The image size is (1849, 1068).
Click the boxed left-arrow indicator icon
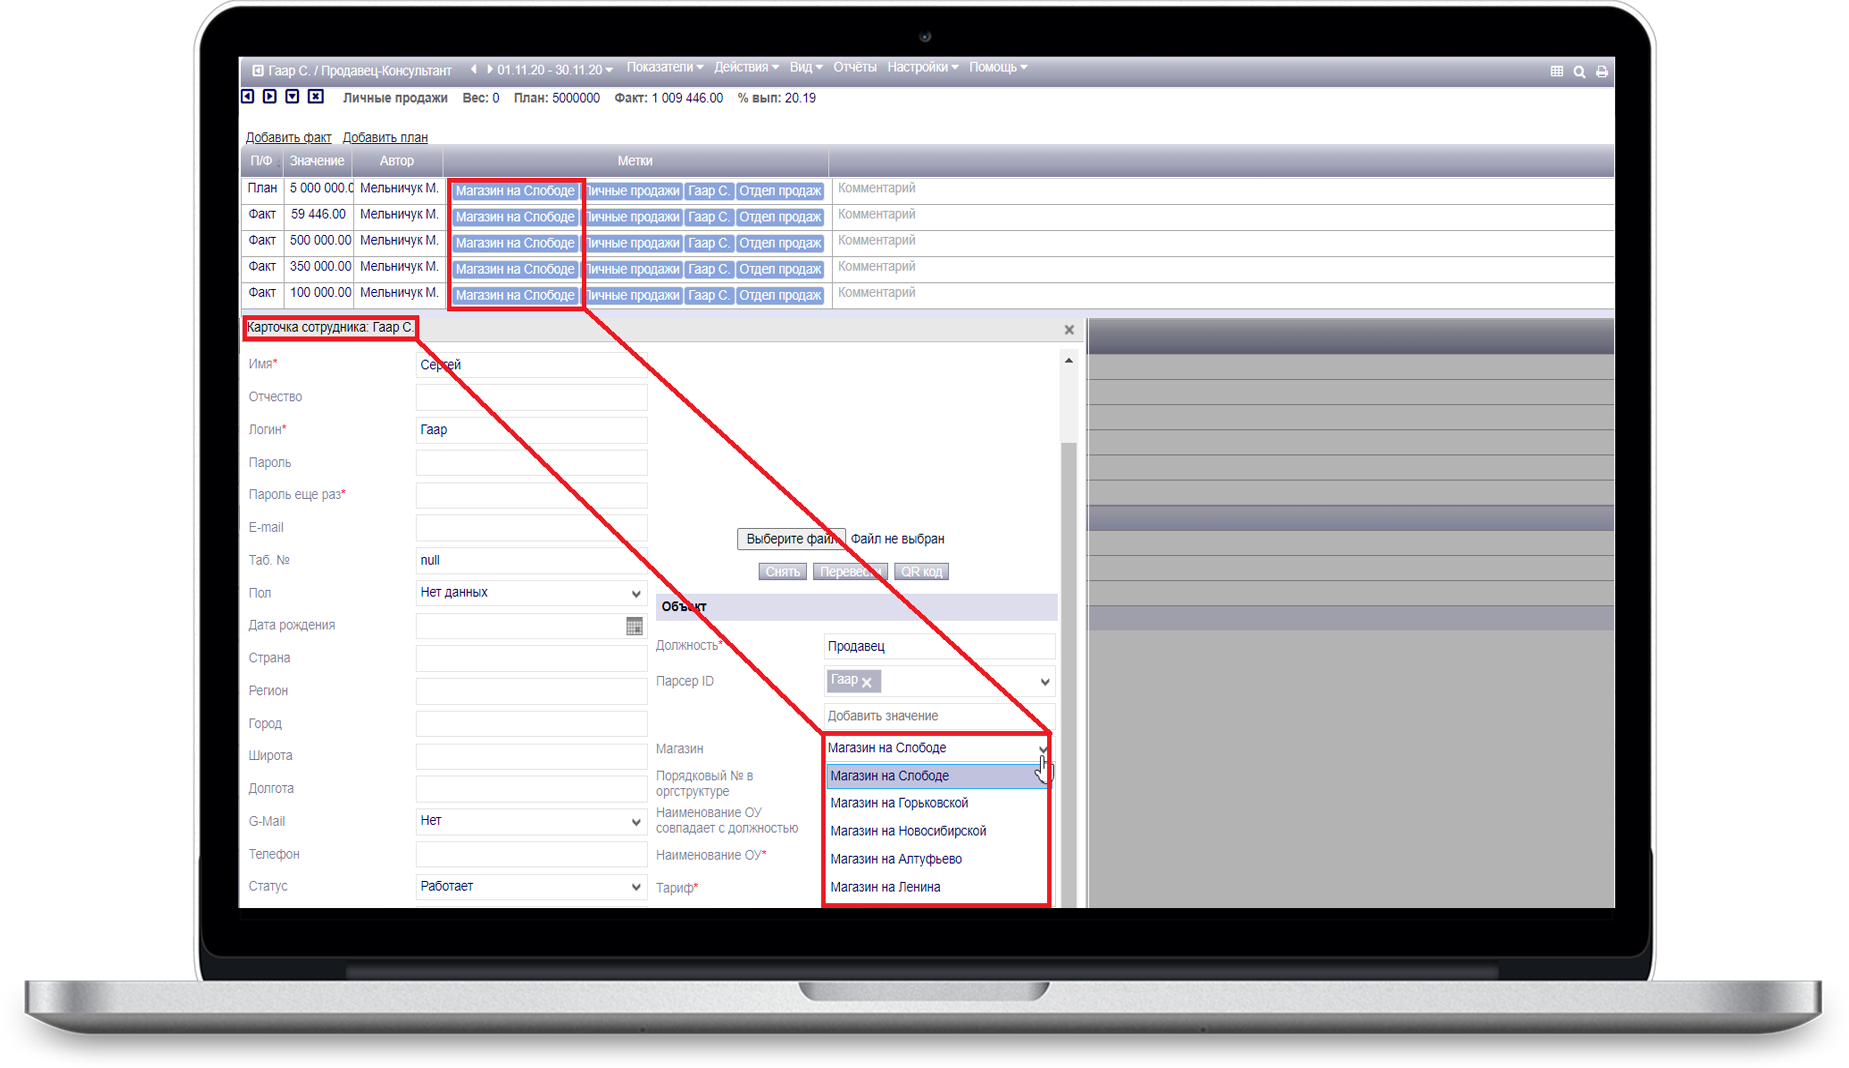point(248,97)
